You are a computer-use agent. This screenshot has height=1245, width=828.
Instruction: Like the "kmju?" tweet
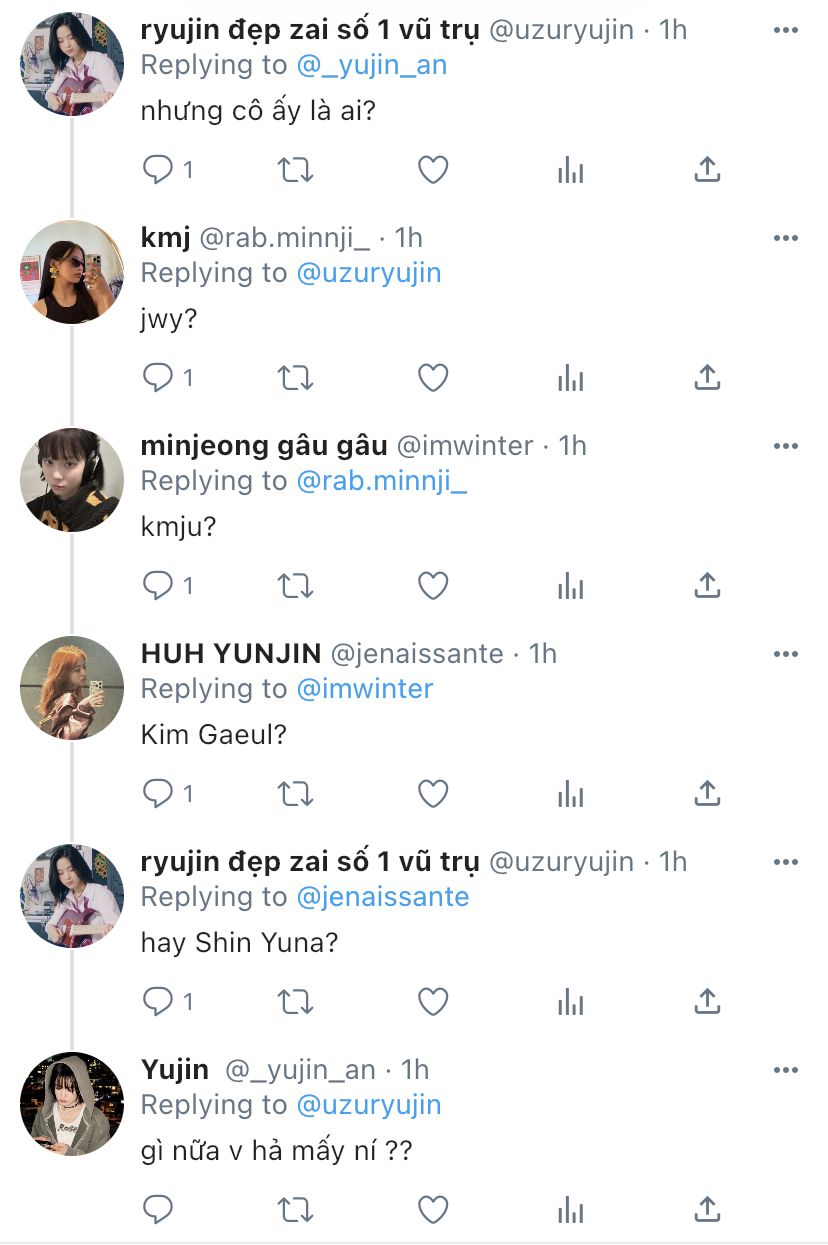click(432, 586)
